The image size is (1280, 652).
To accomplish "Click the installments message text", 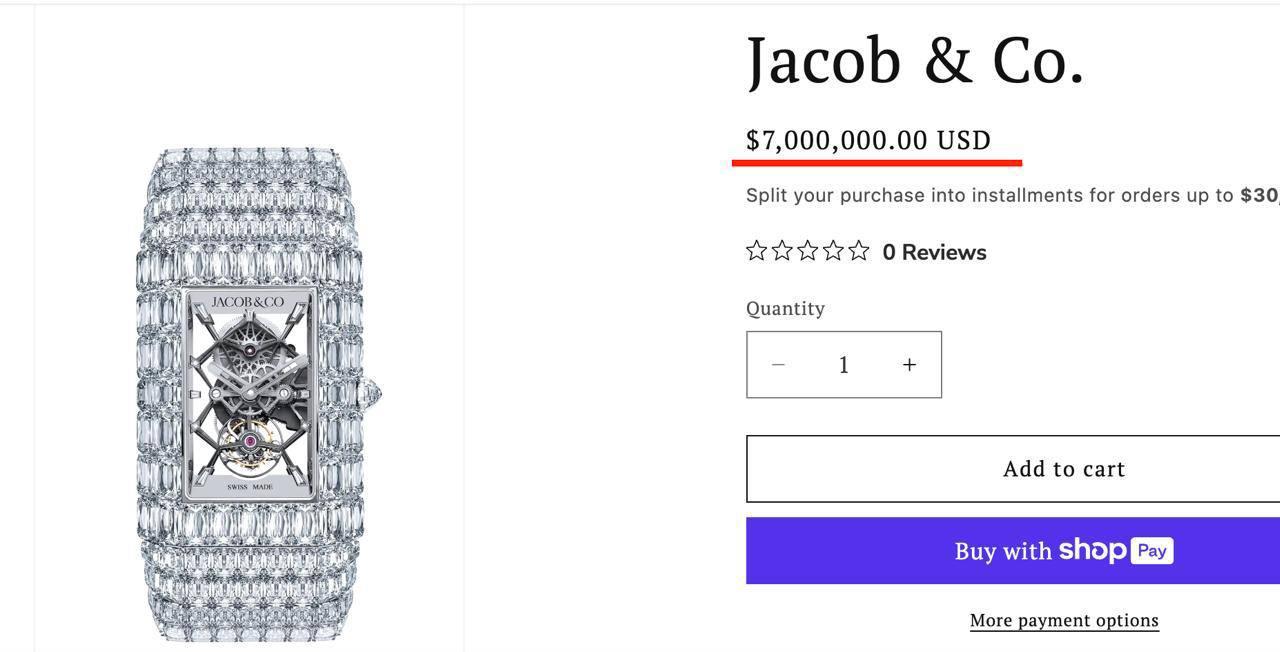I will point(990,195).
